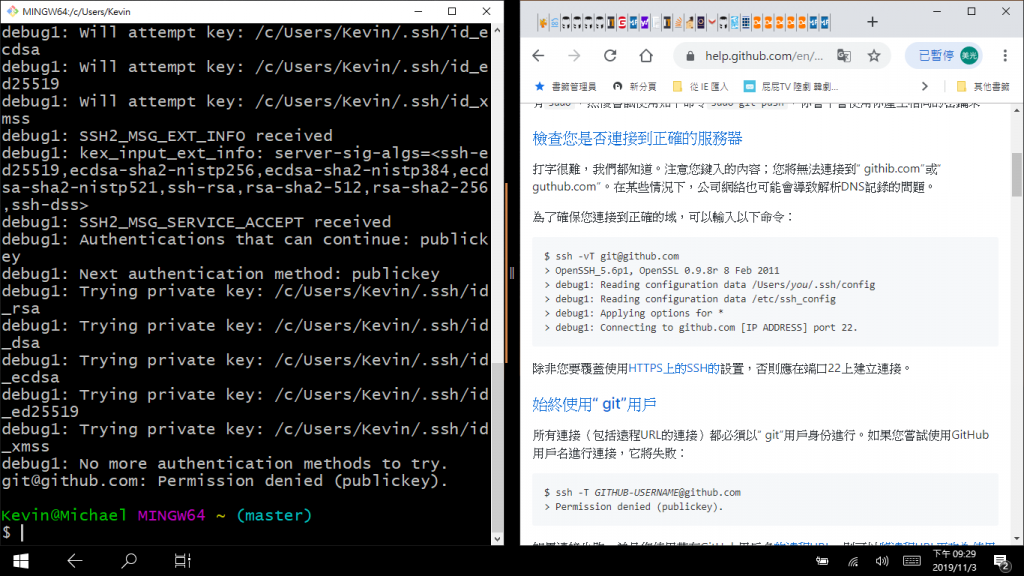Click the browser scrollbar down arrow
The width and height of the screenshot is (1024, 576).
[x=1017, y=539]
